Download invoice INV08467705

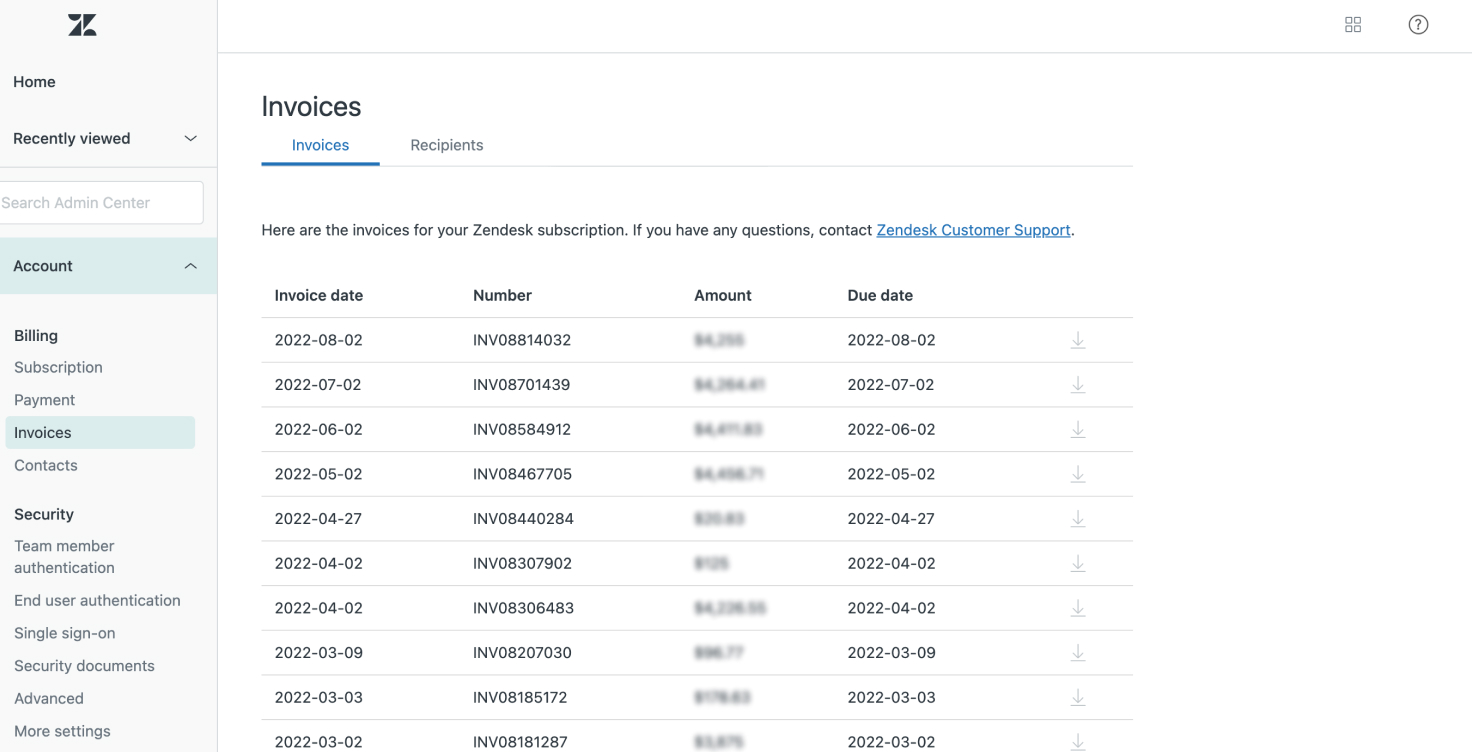coord(1078,474)
